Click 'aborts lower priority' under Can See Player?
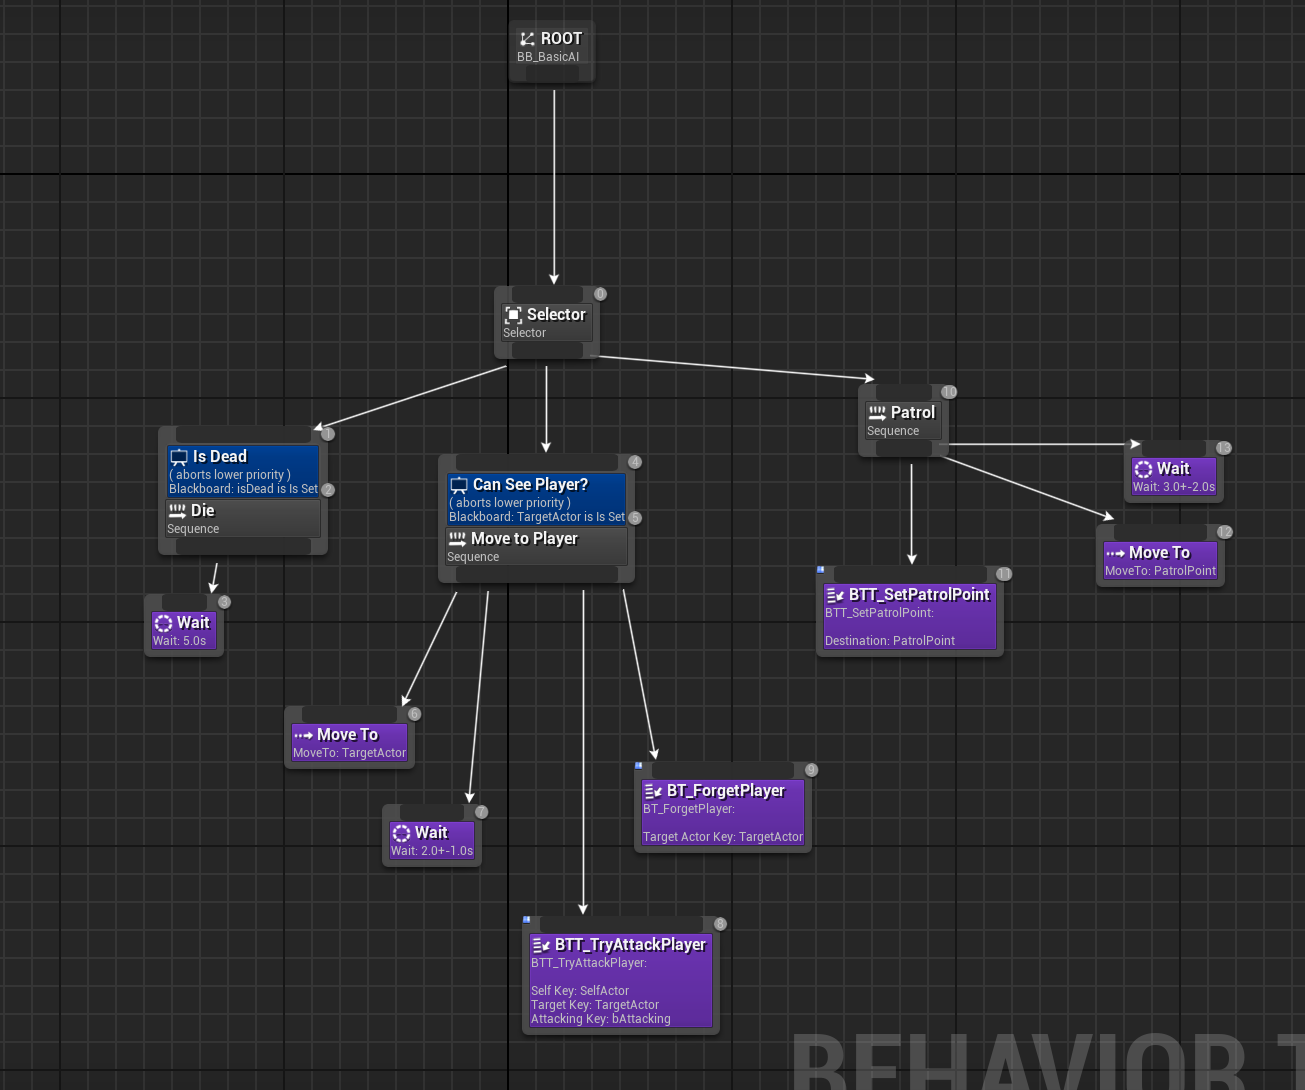 [510, 503]
